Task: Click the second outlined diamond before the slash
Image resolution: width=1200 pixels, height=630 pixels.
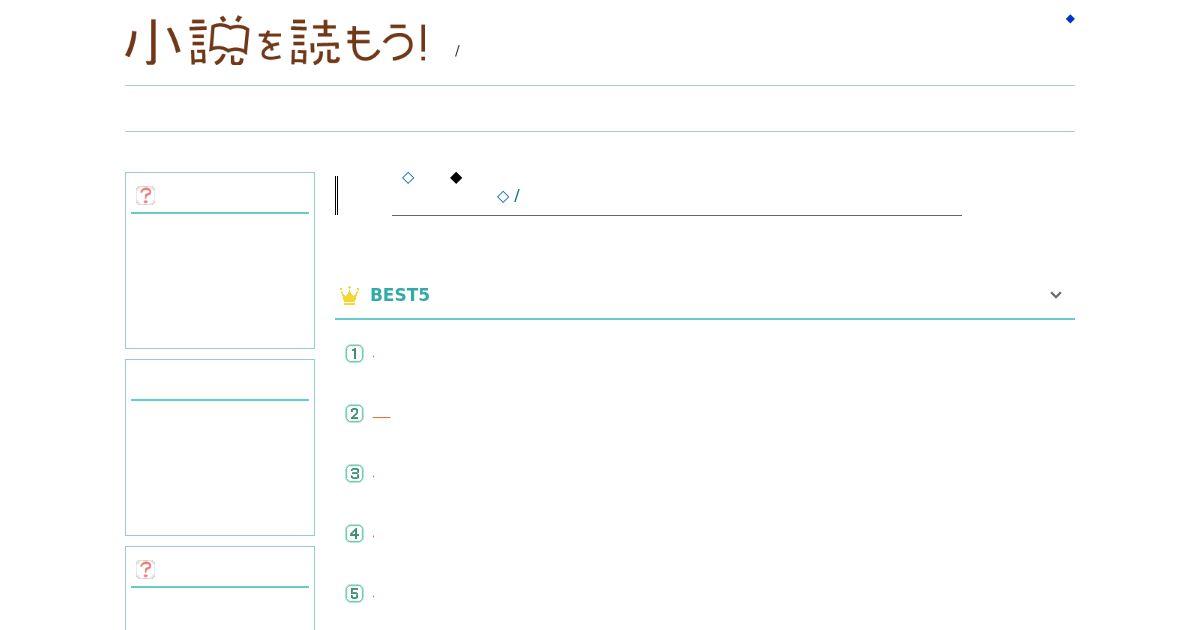Action: [503, 197]
